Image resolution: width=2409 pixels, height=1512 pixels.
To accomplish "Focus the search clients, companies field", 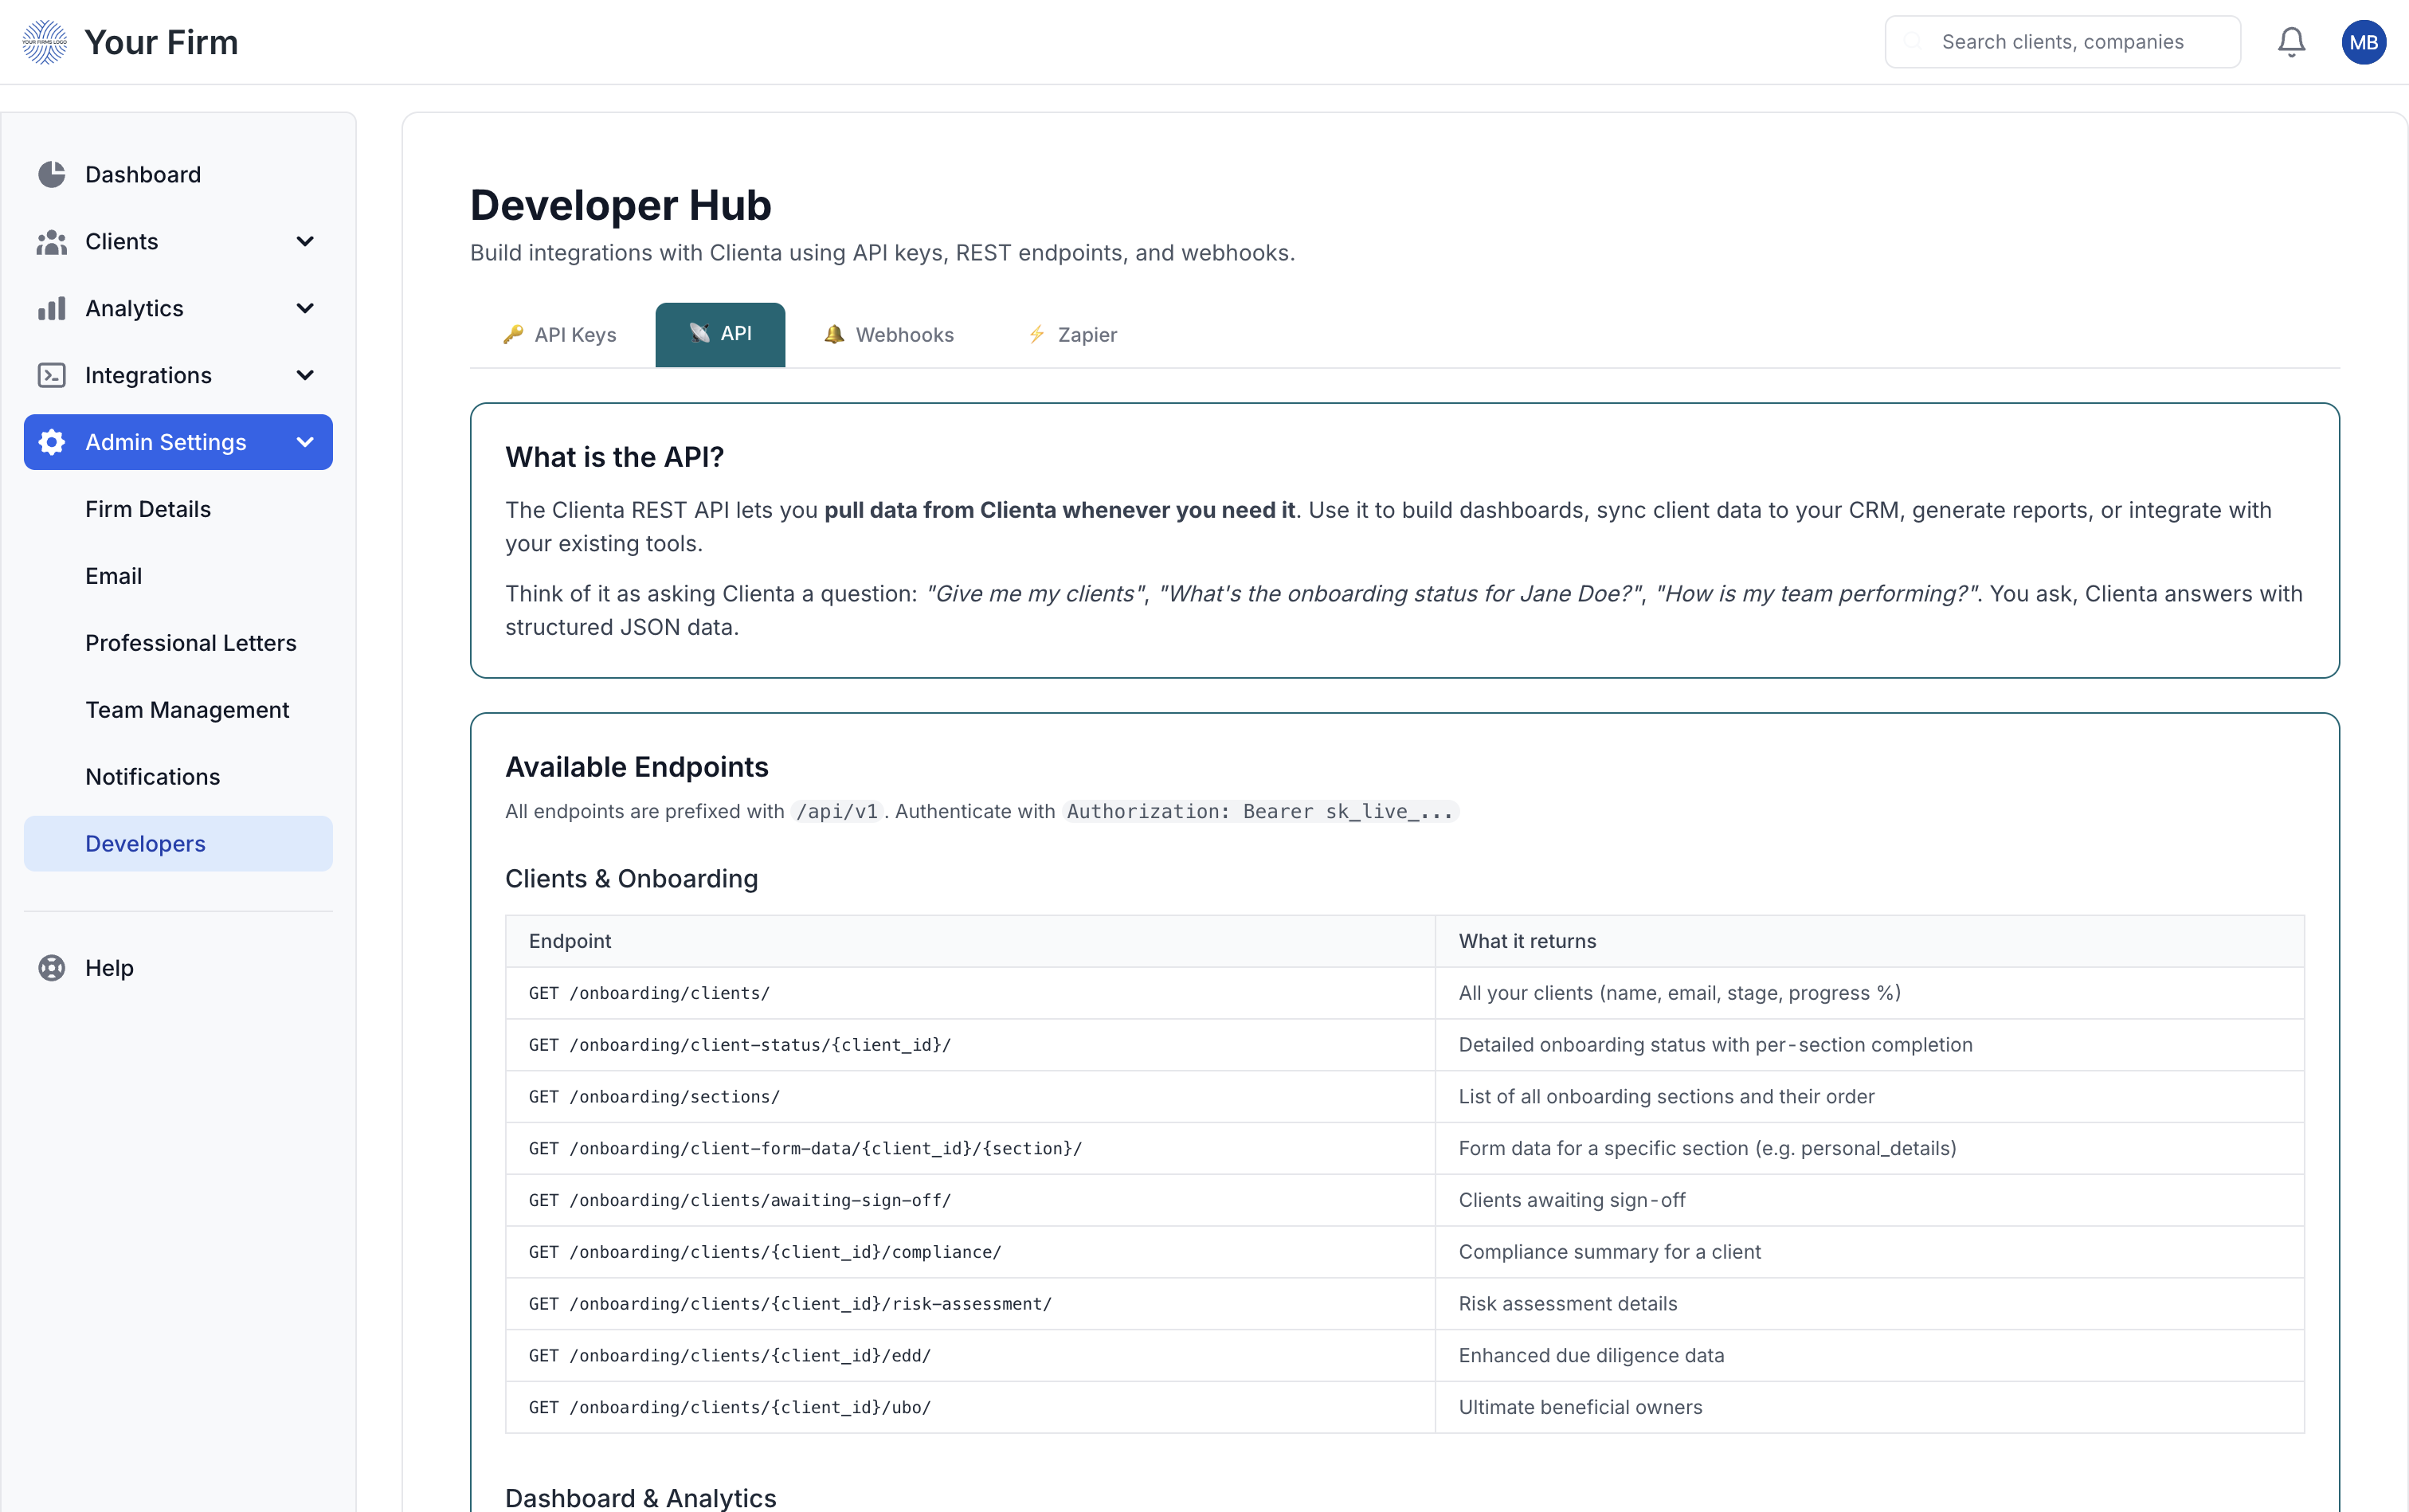I will click(2062, 42).
